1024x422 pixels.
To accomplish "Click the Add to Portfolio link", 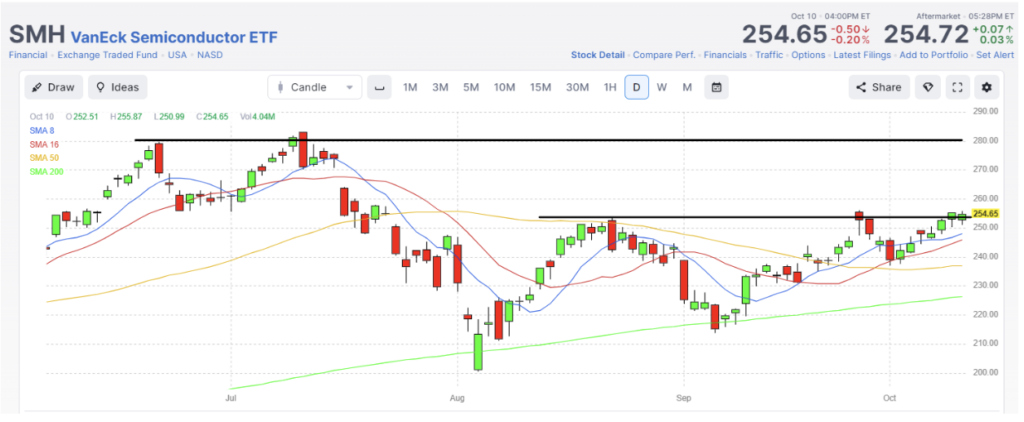I will (x=934, y=55).
